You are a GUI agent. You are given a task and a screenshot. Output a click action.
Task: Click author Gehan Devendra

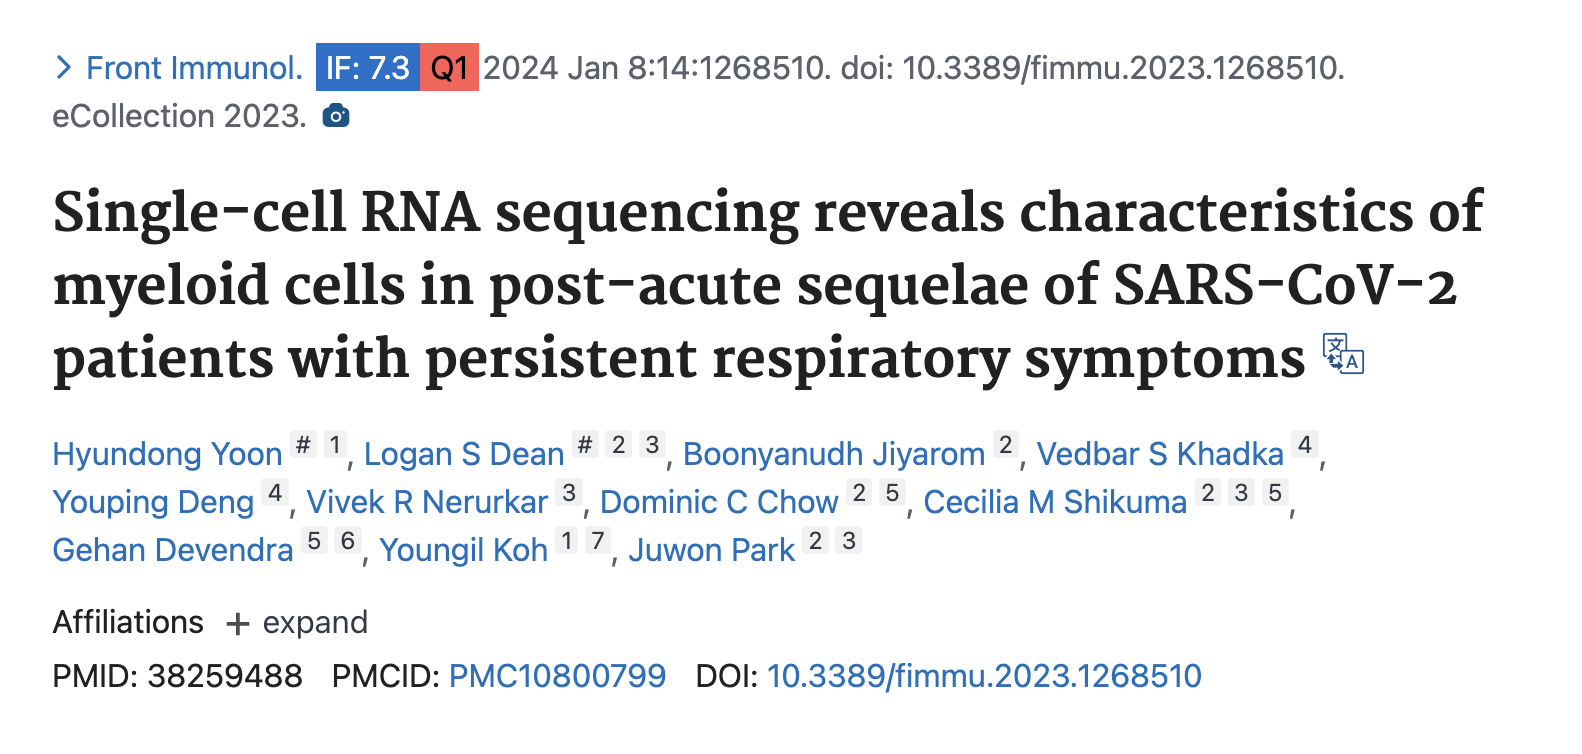pos(171,550)
